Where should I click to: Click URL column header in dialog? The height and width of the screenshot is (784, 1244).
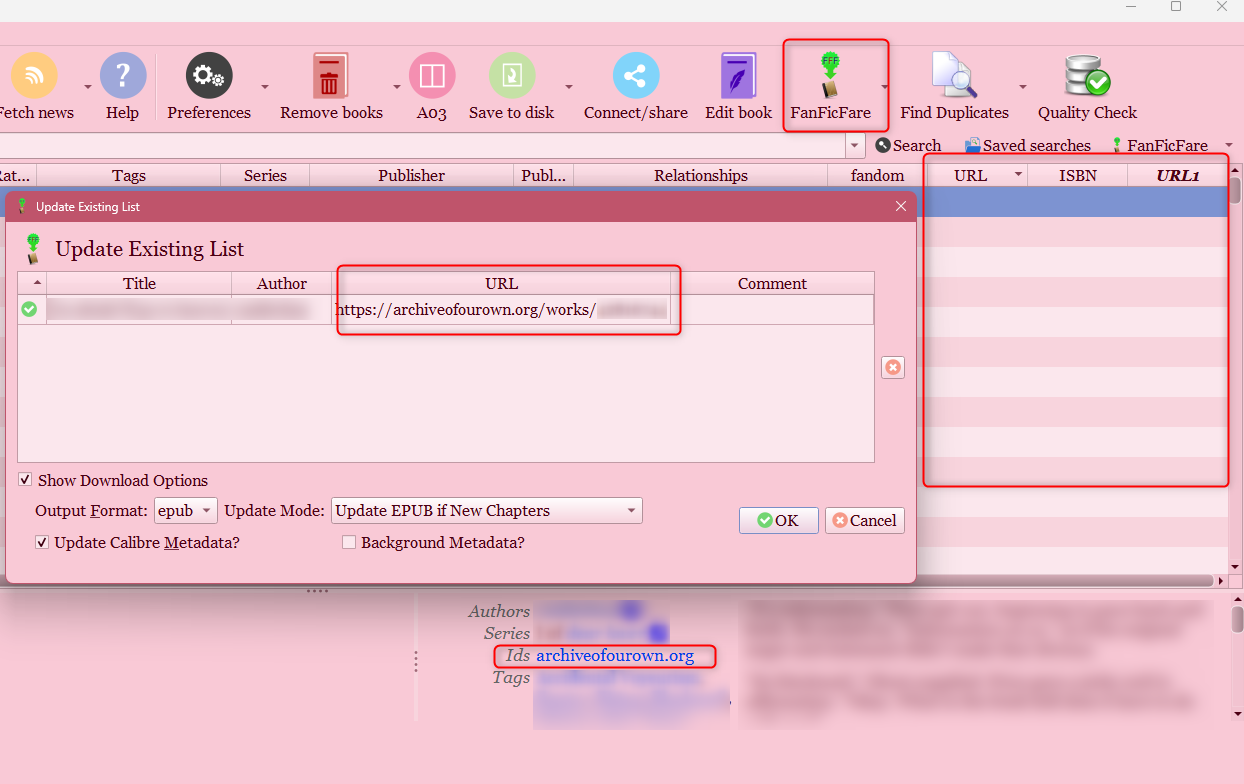(502, 283)
